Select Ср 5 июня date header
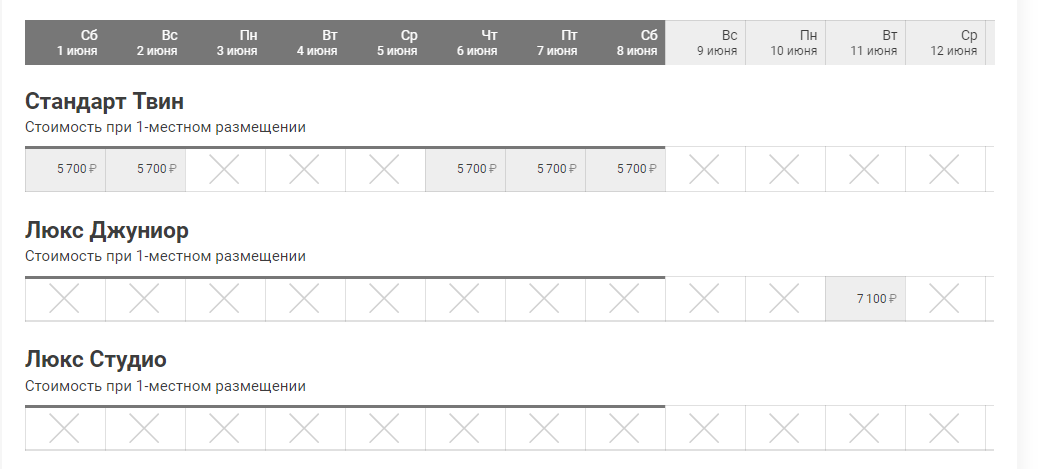Viewport: 1041px width, 469px height. click(x=385, y=43)
